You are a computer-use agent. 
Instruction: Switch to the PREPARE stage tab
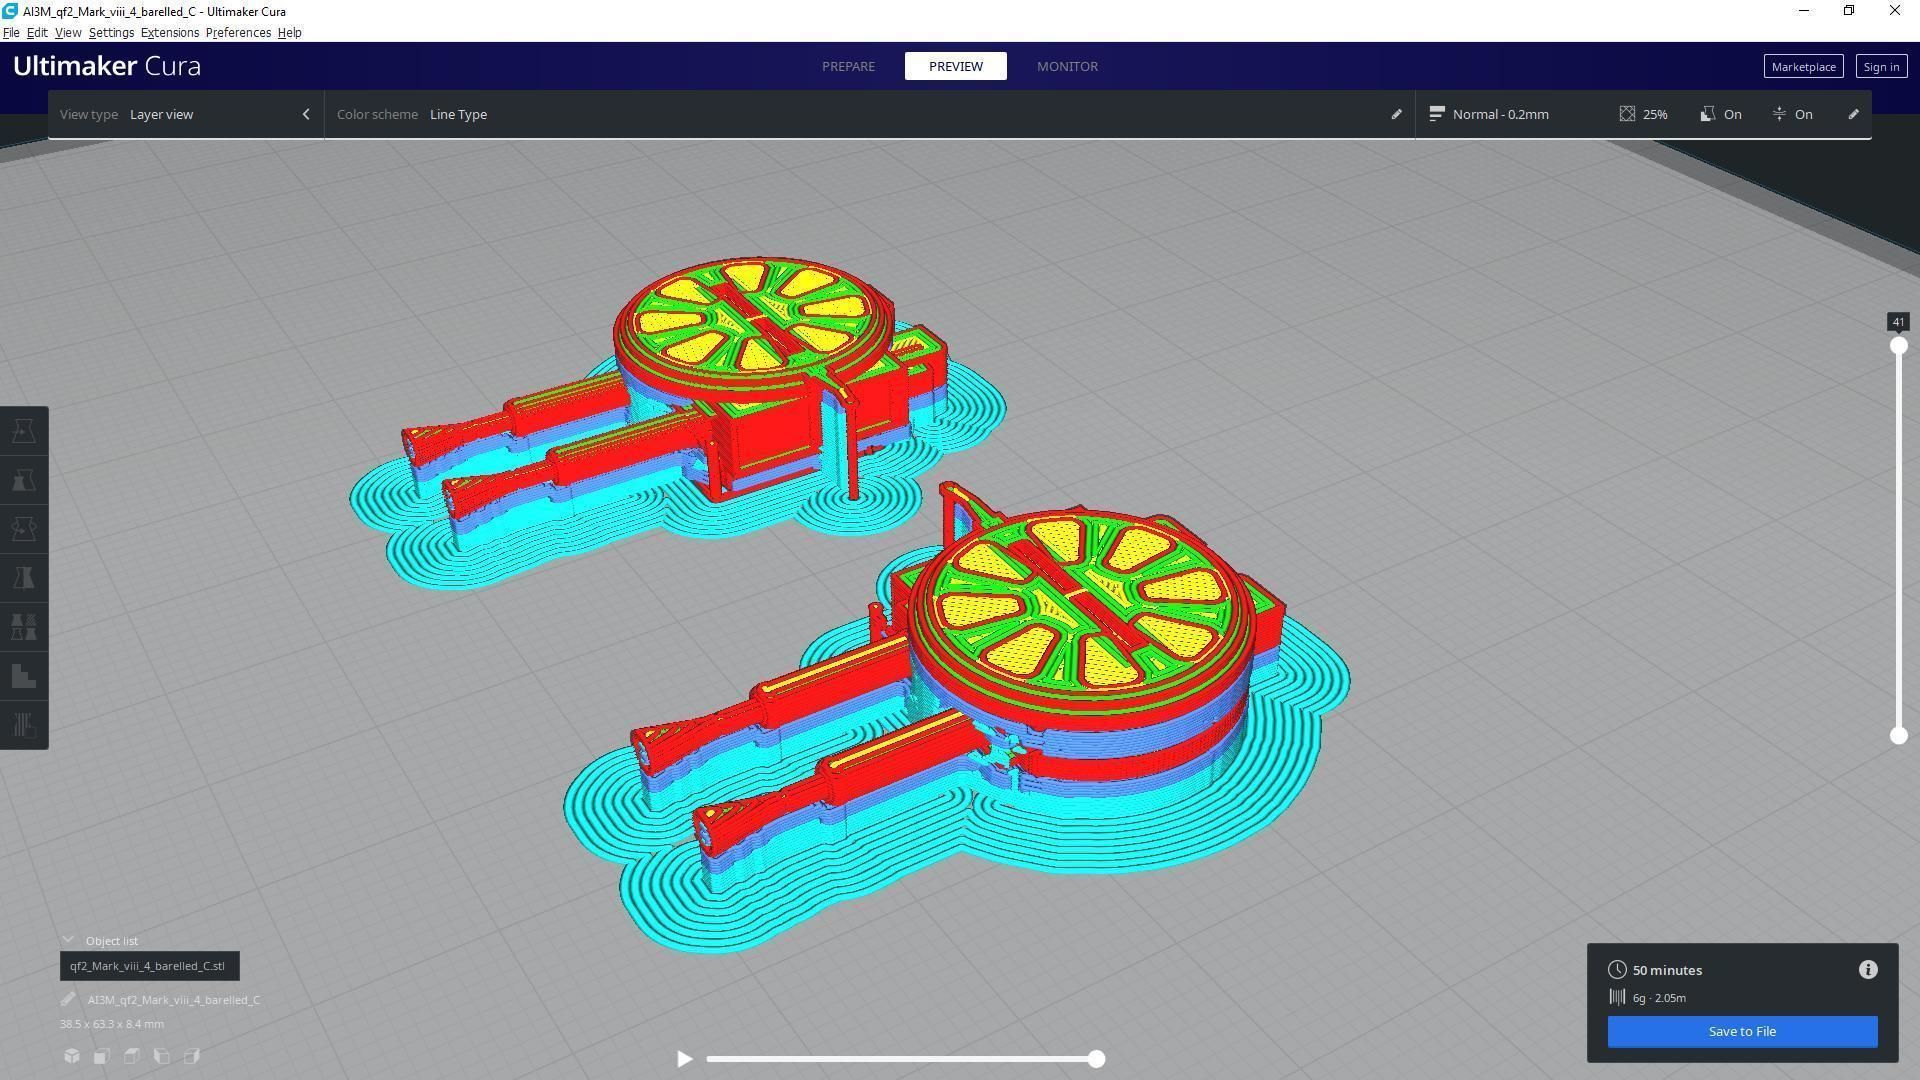coord(848,66)
